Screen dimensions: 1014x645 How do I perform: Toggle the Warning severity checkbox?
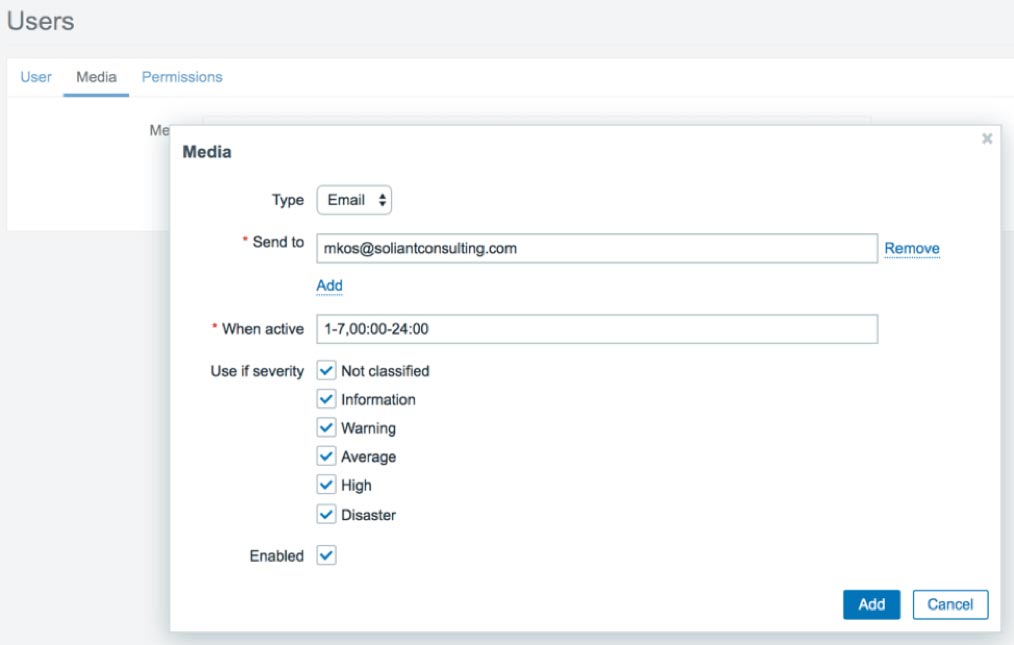(x=327, y=428)
